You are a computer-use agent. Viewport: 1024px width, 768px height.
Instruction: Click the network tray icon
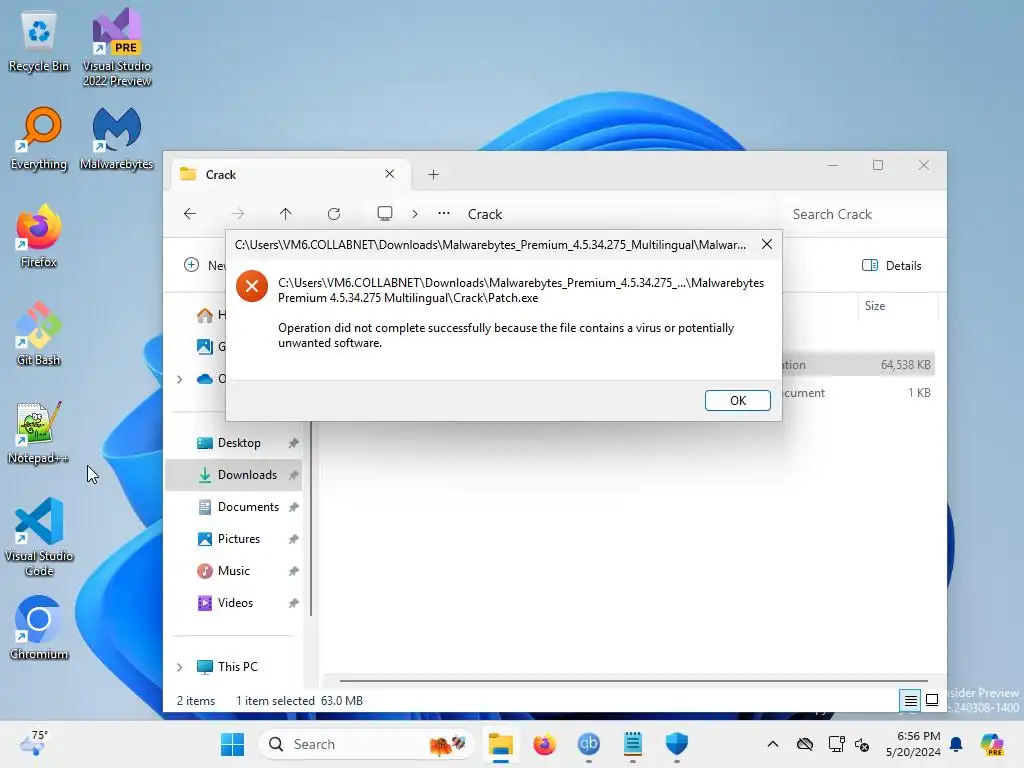836,744
